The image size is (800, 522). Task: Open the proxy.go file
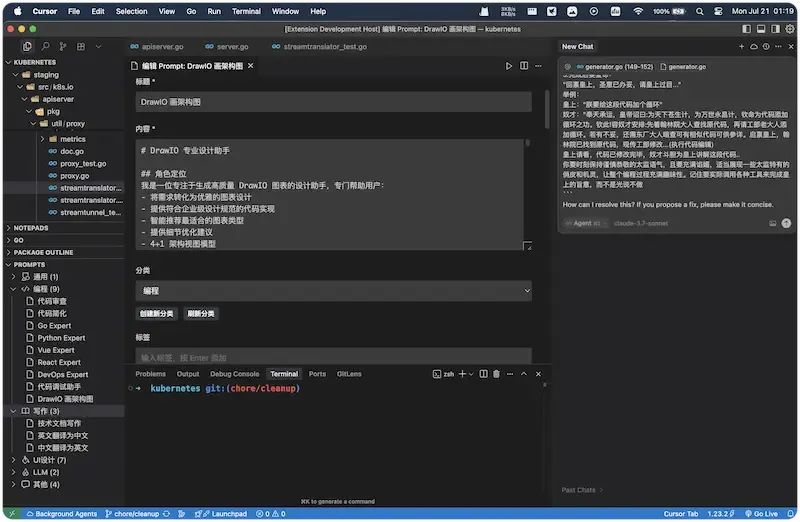pos(74,176)
